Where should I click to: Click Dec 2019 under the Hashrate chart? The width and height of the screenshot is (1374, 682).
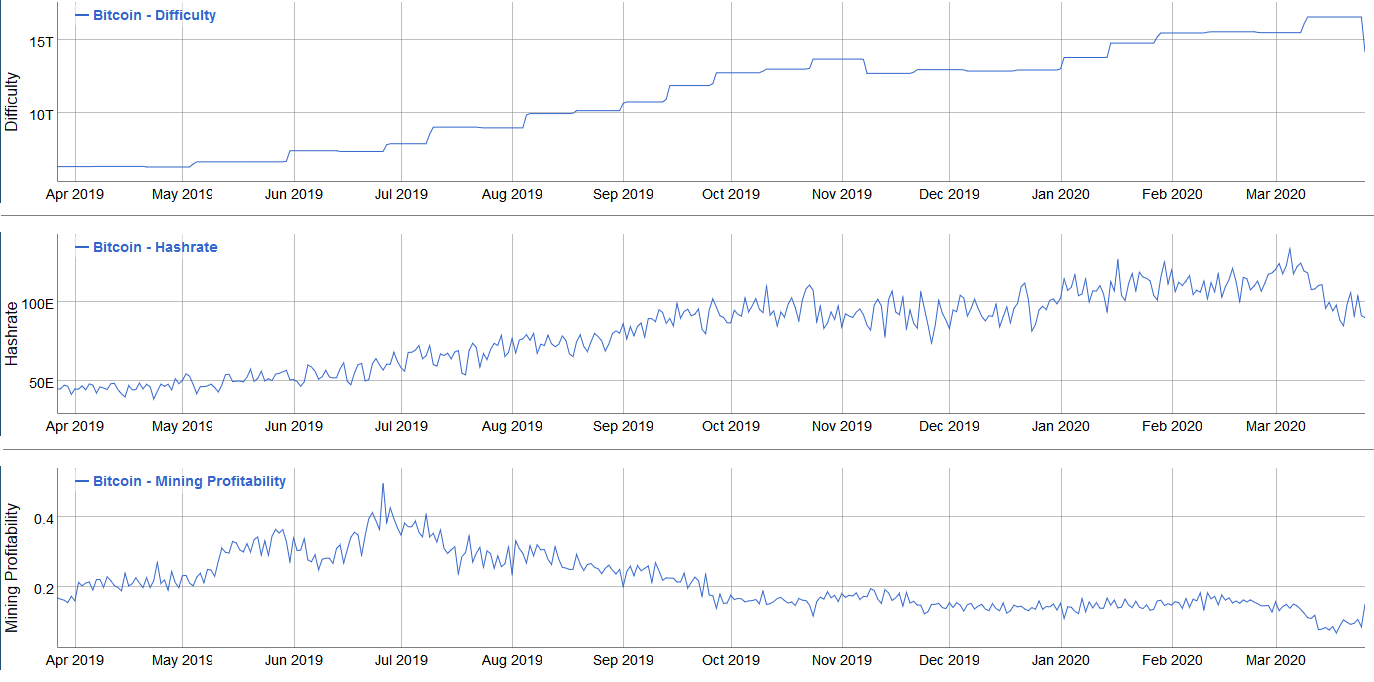coord(949,426)
